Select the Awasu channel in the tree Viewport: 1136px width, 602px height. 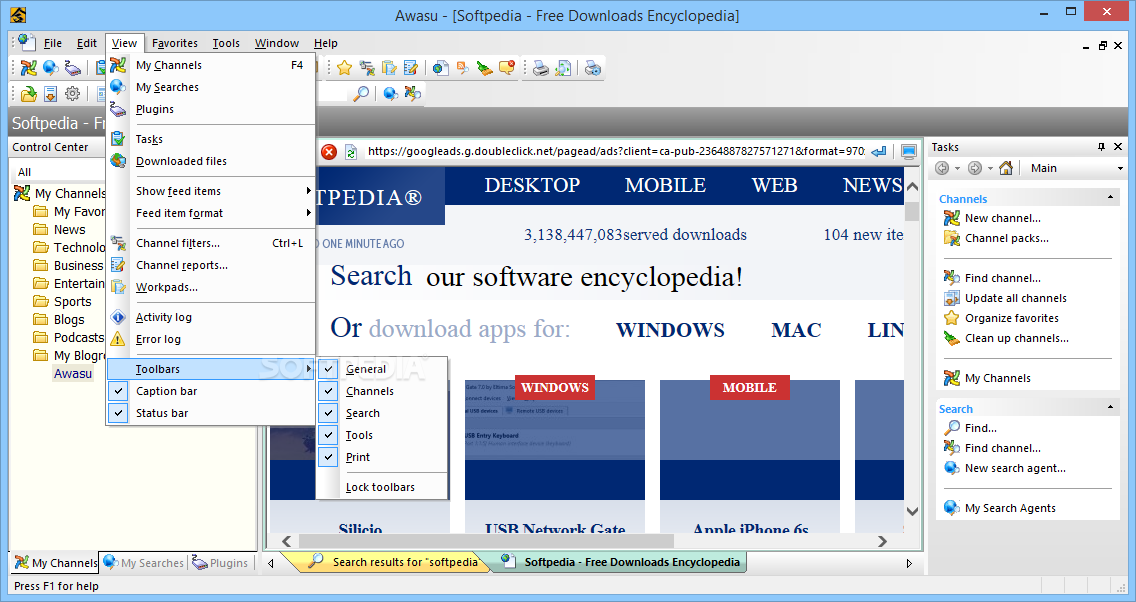[x=73, y=374]
